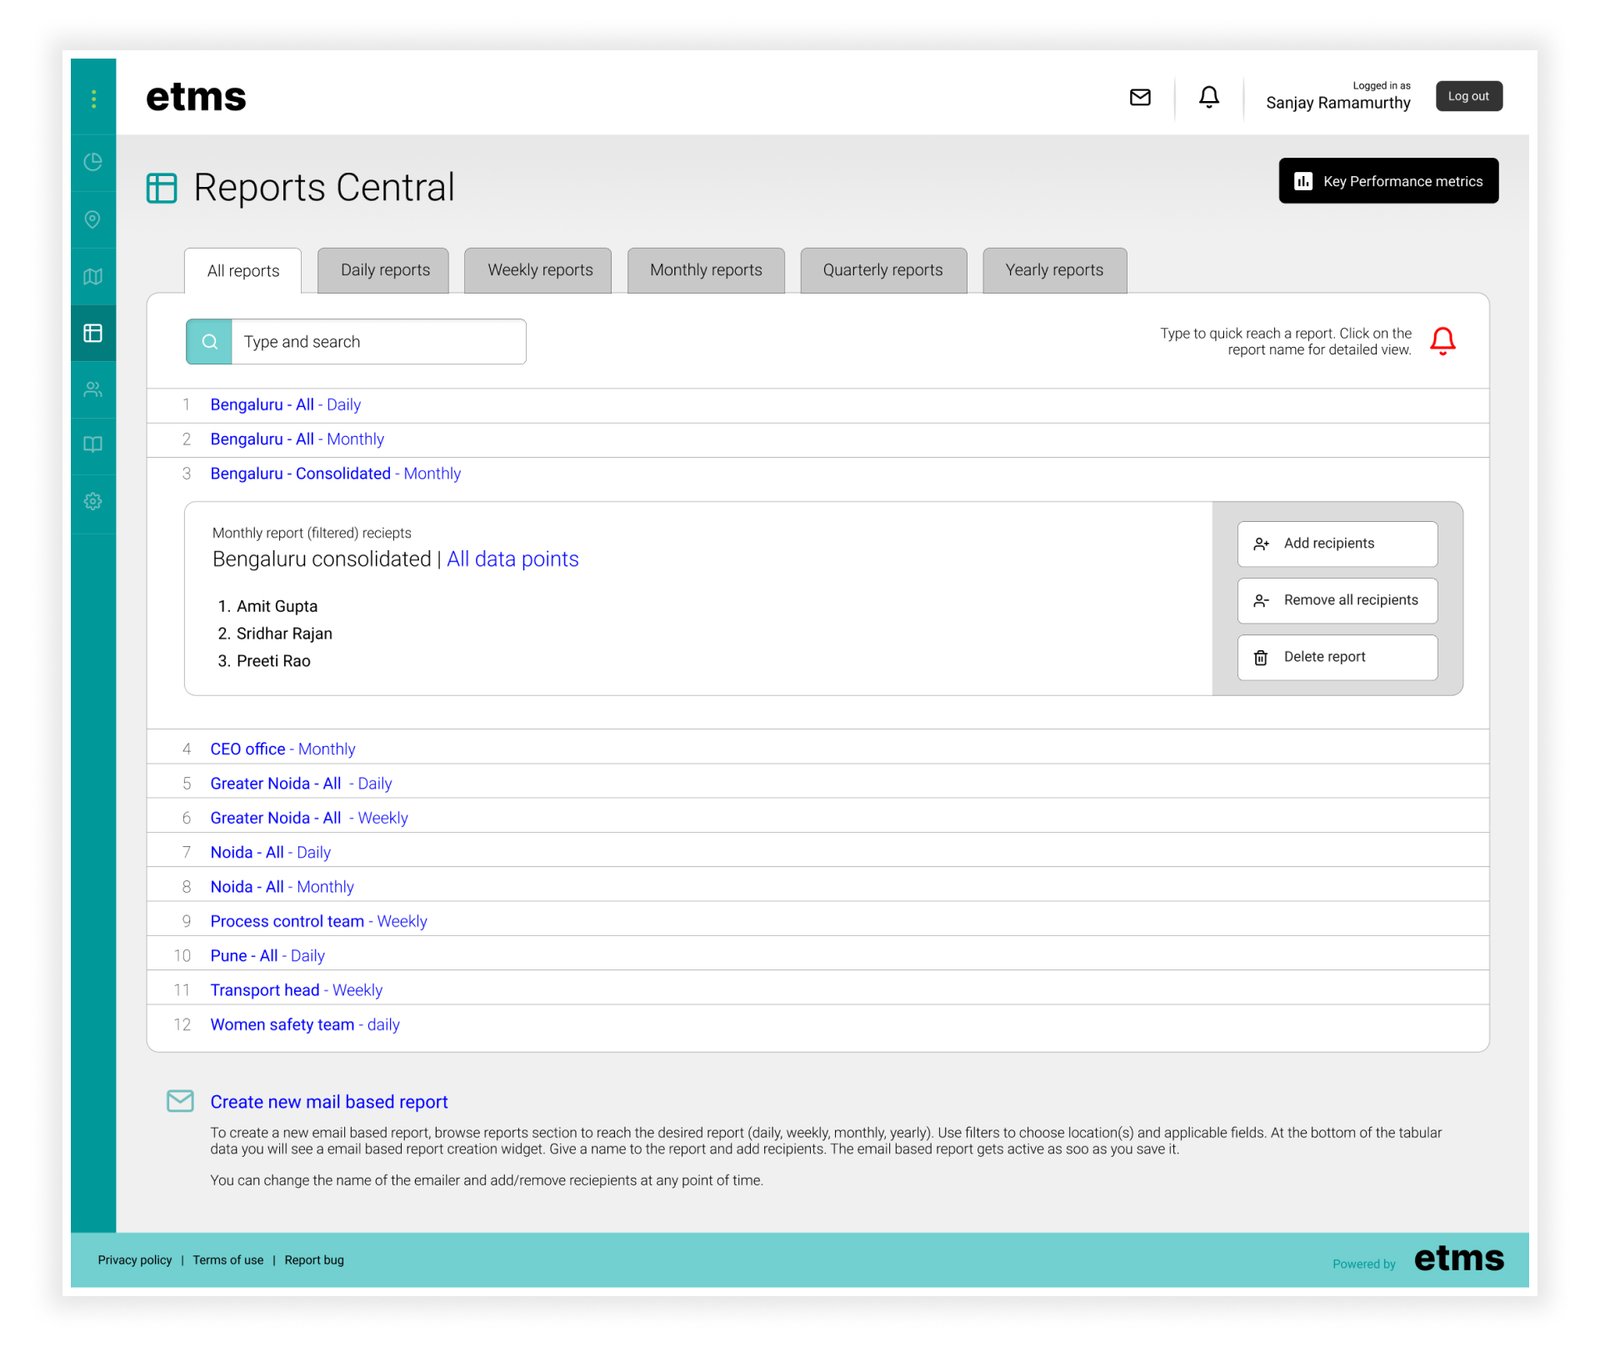The width and height of the screenshot is (1600, 1358).
Task: Open Create new mail based report link
Action: click(x=328, y=1102)
